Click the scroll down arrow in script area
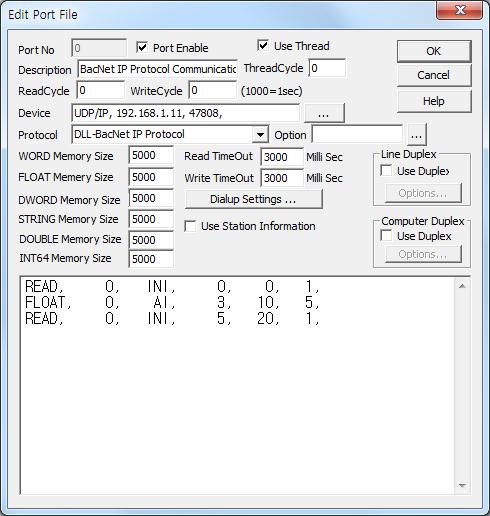Image resolution: width=490 pixels, height=516 pixels. pyautogui.click(x=462, y=485)
